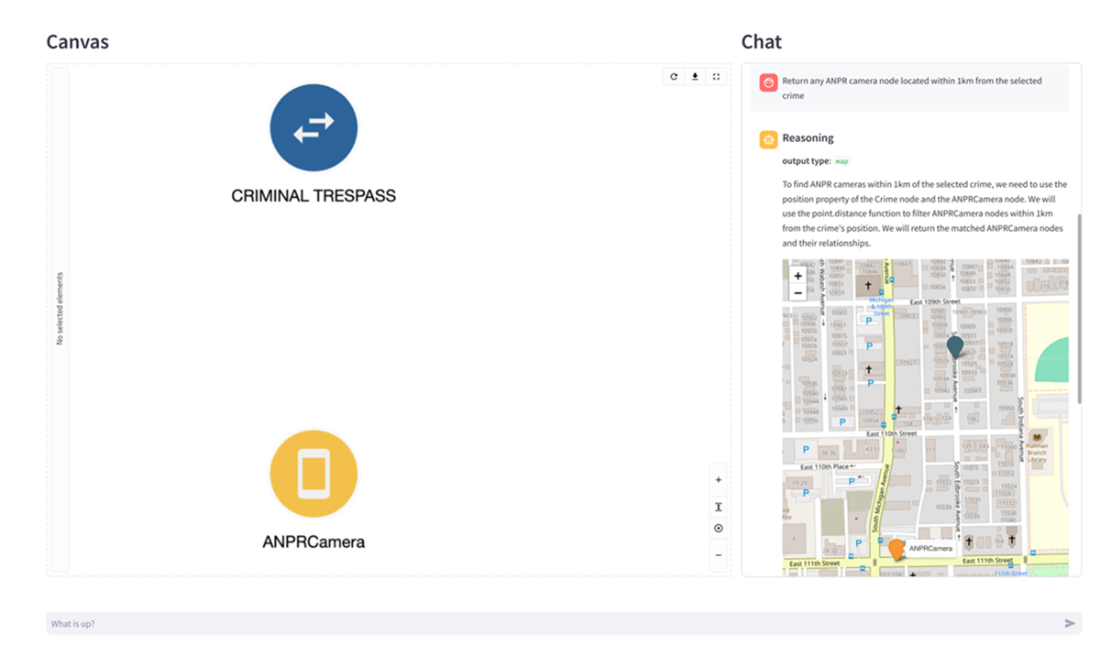Click the orange ANPRCamera map marker
Image resolution: width=1100 pixels, height=667 pixels.
click(x=897, y=549)
